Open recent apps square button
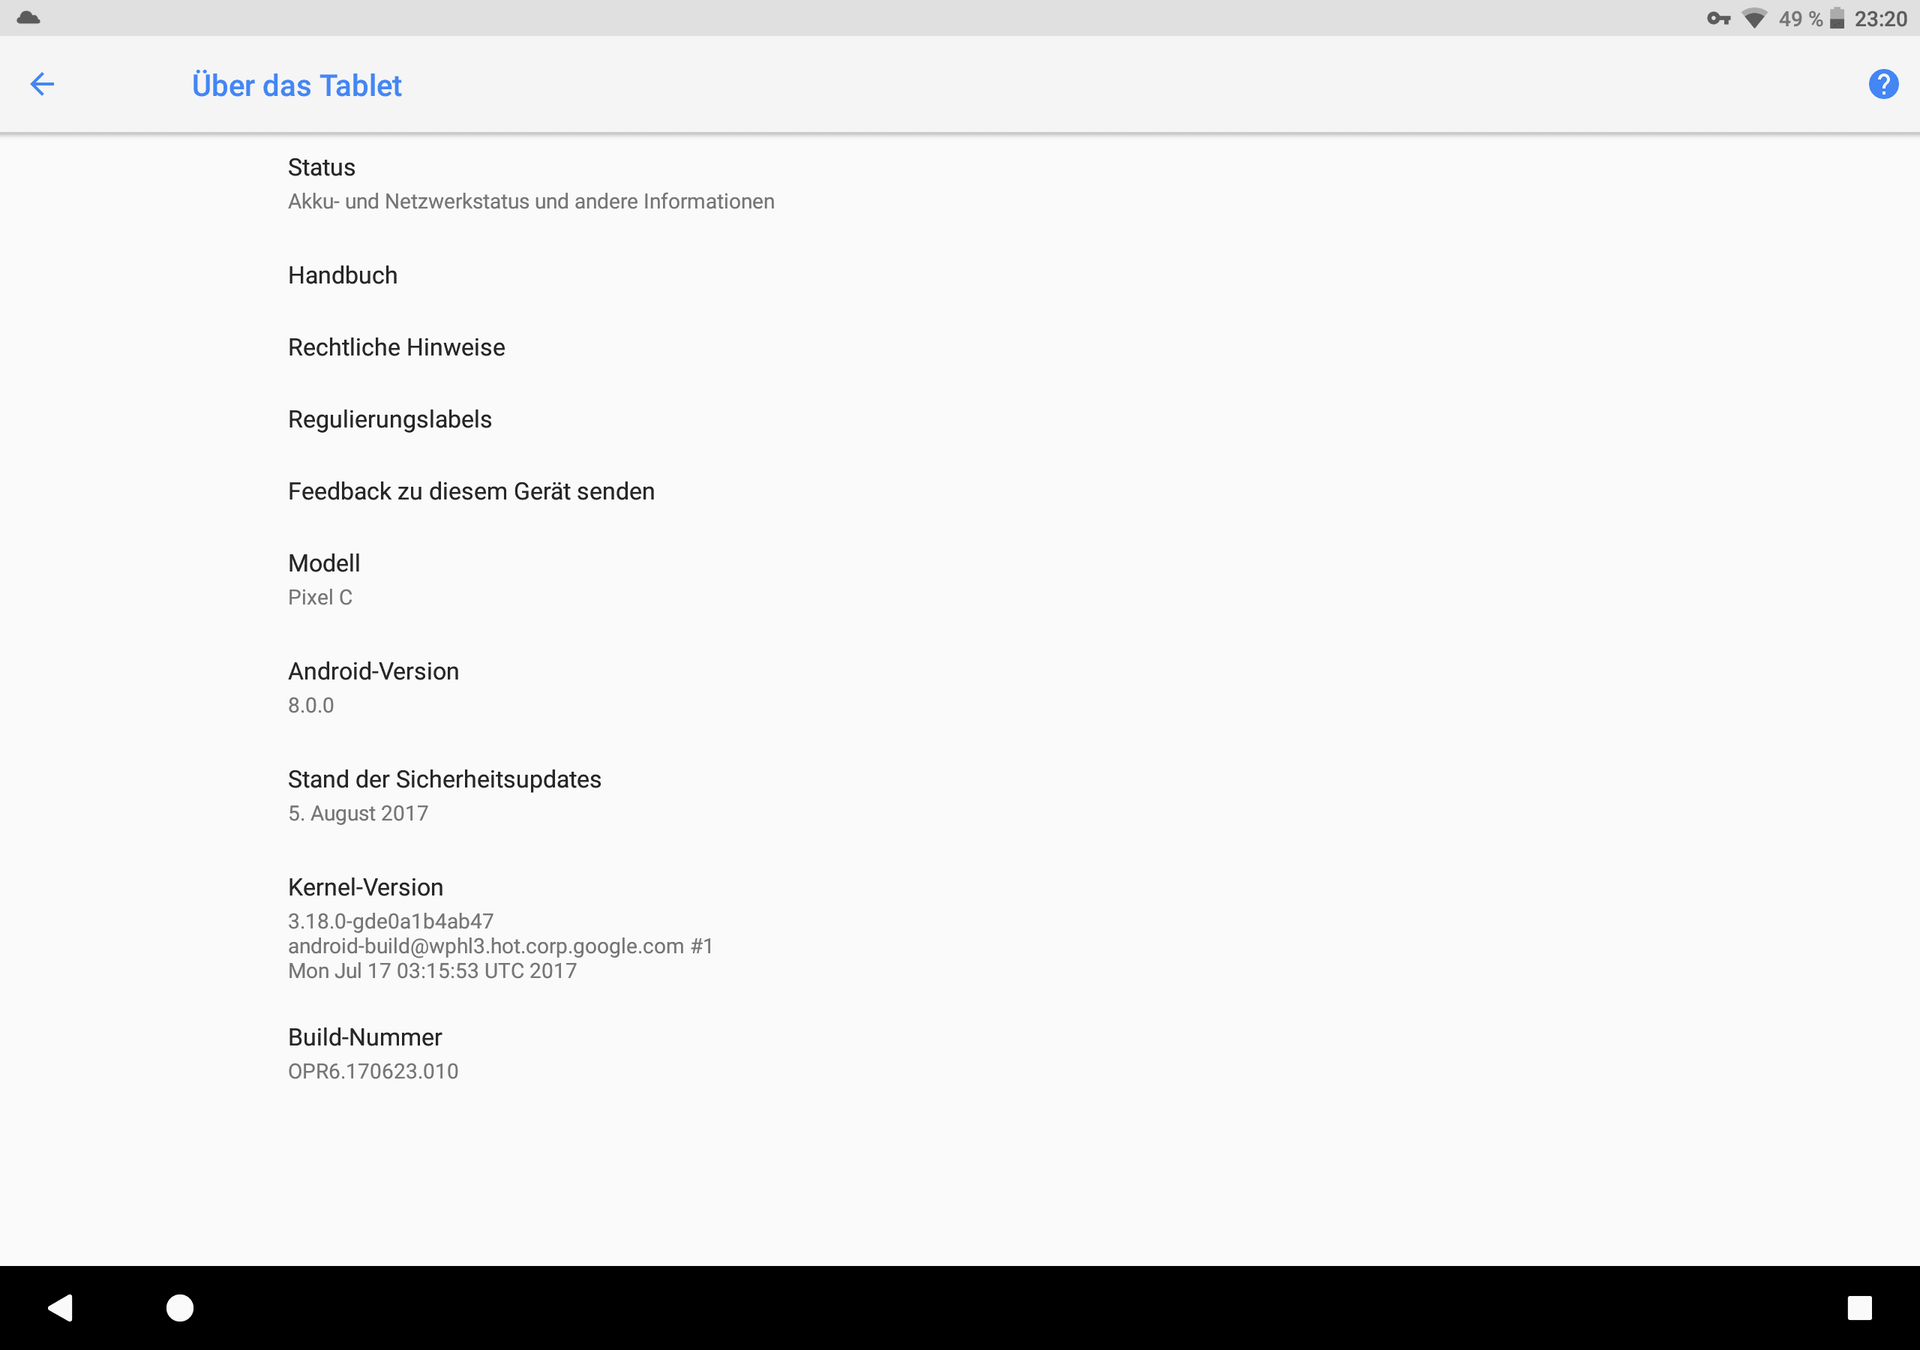This screenshot has width=1920, height=1350. coord(1859,1307)
